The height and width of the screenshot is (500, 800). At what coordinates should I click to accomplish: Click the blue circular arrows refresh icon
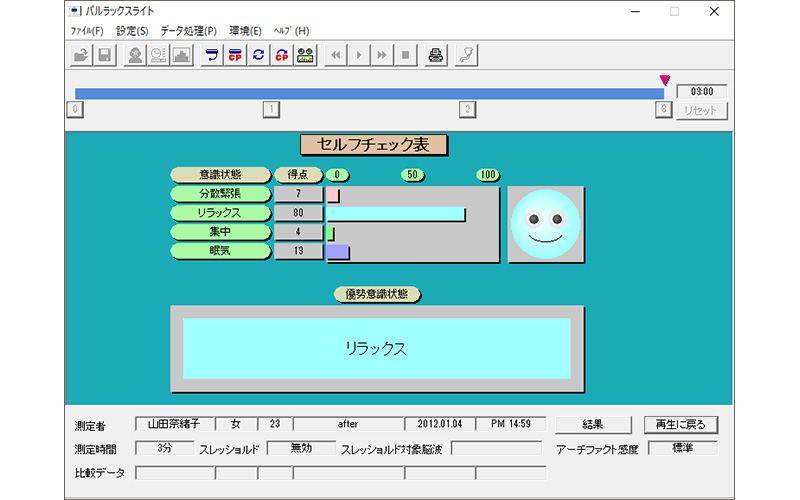pos(259,55)
